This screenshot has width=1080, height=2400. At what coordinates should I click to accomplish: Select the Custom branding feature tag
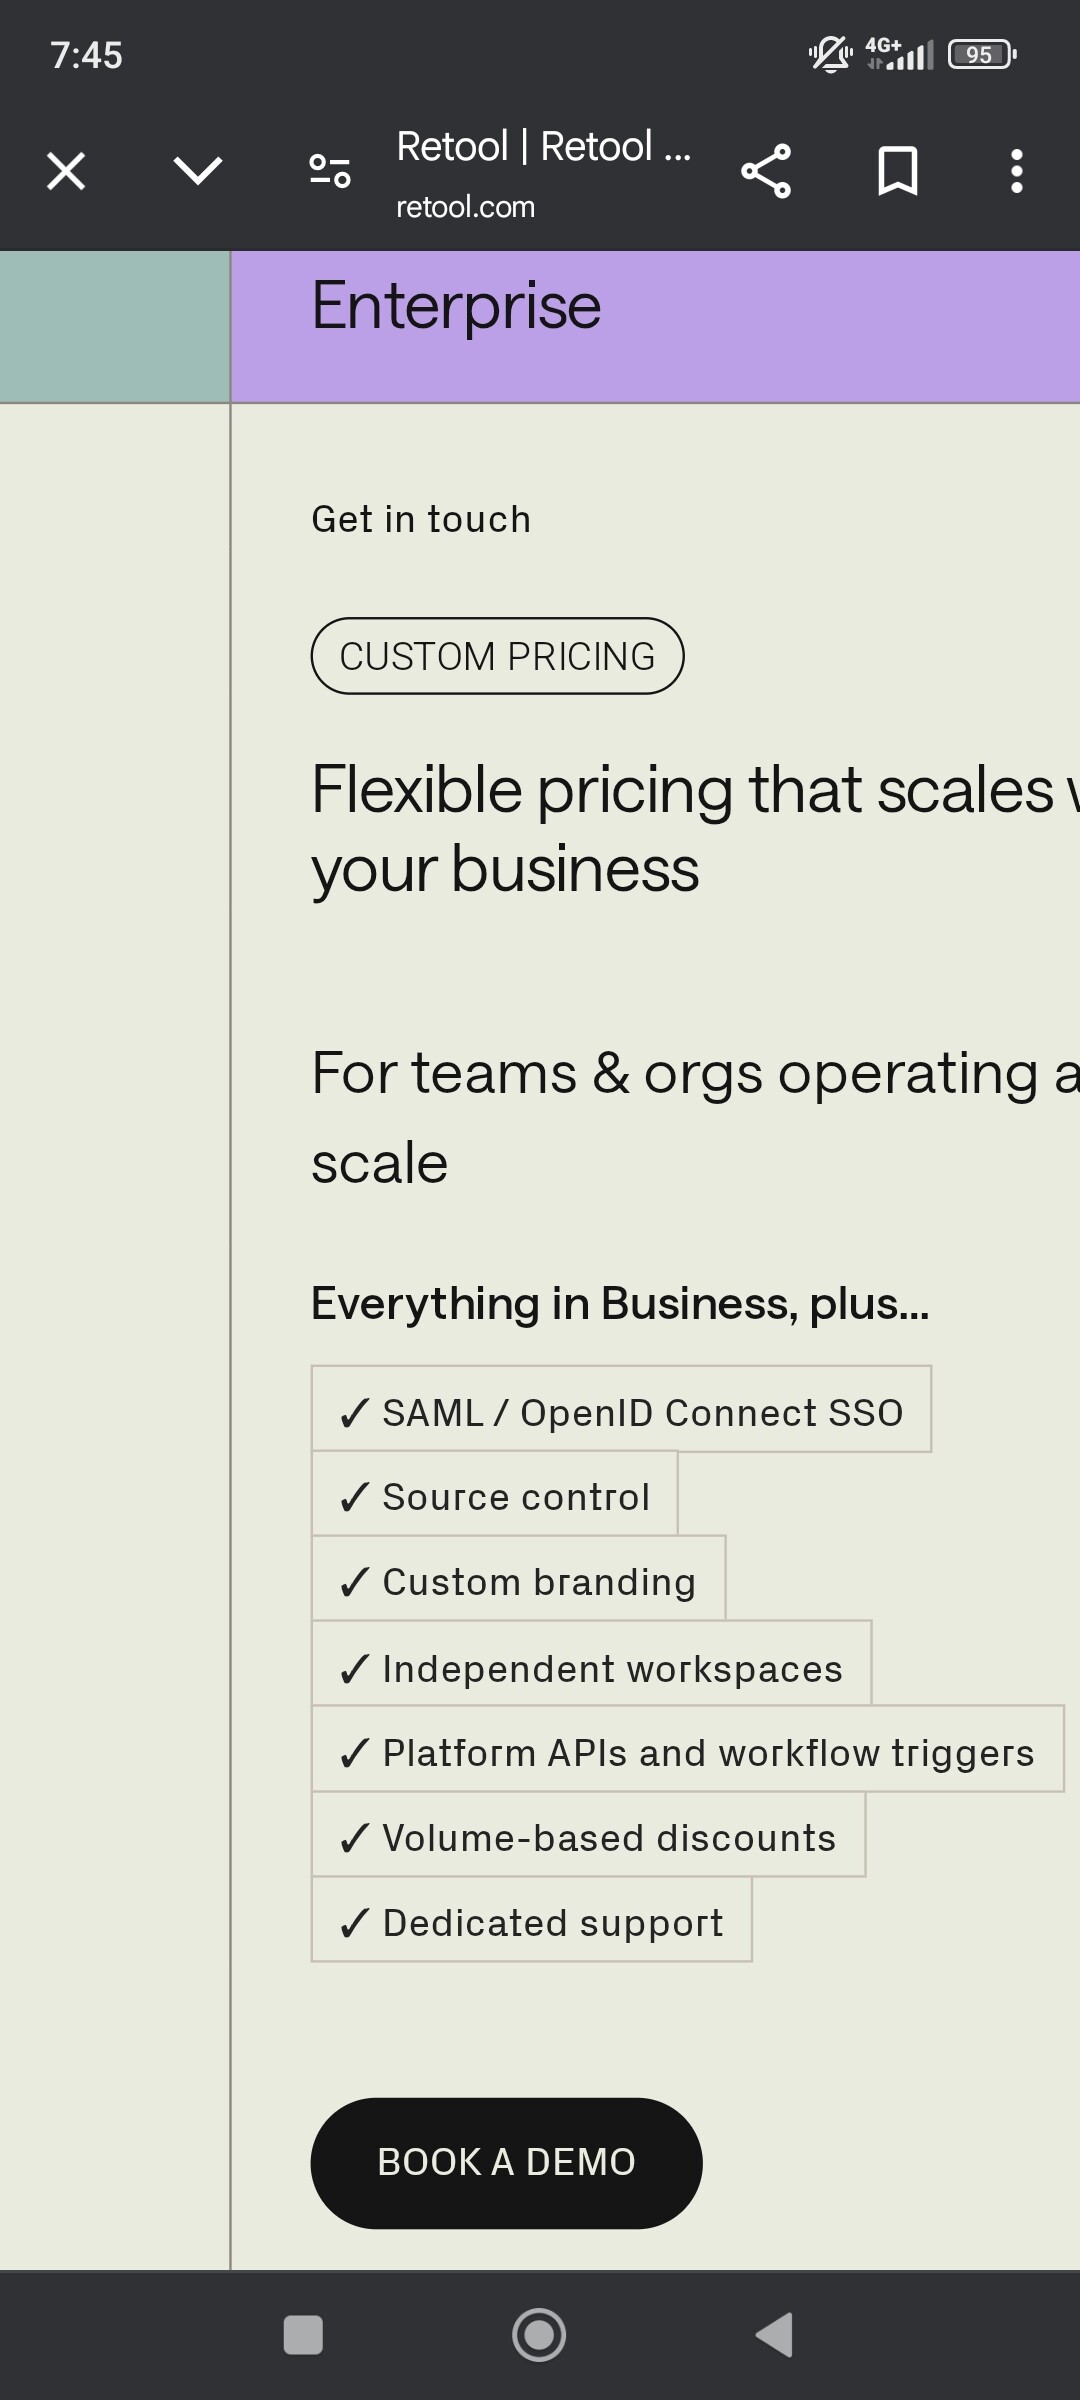(518, 1578)
